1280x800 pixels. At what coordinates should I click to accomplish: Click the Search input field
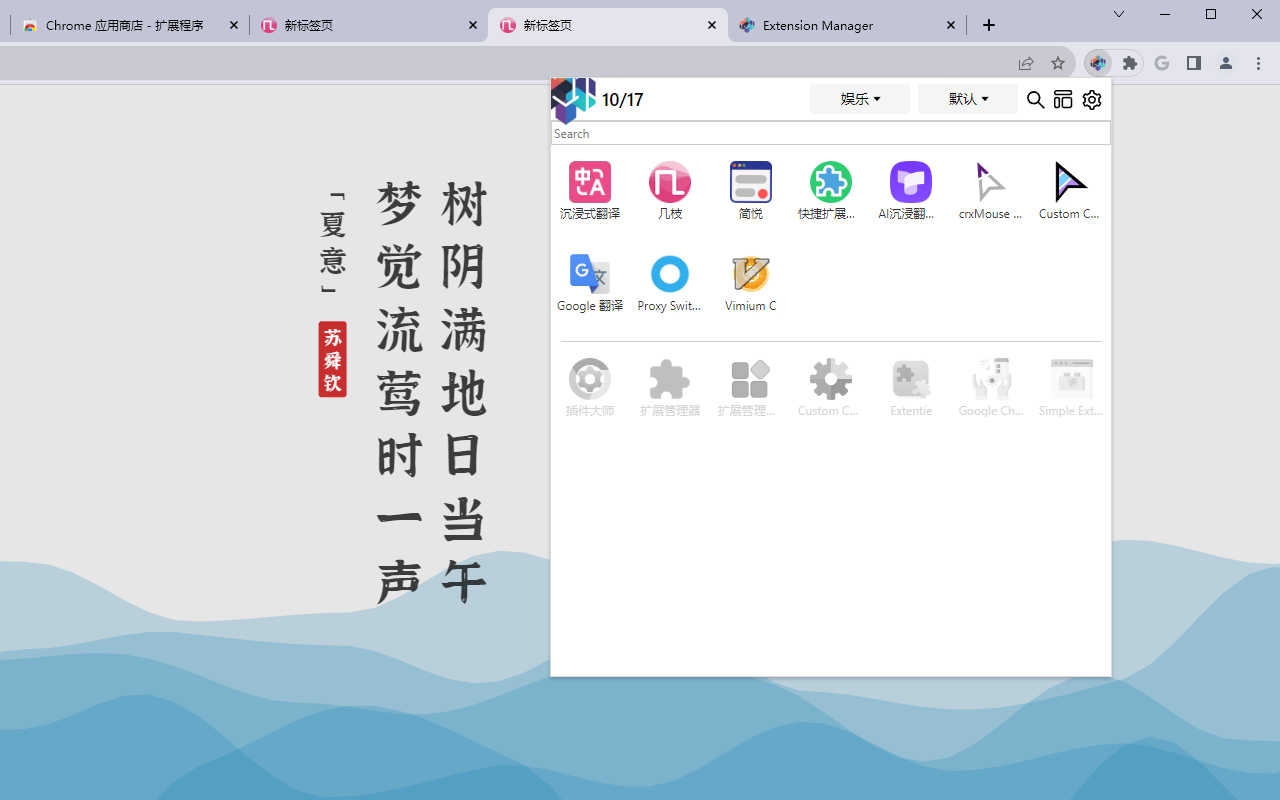coord(830,134)
